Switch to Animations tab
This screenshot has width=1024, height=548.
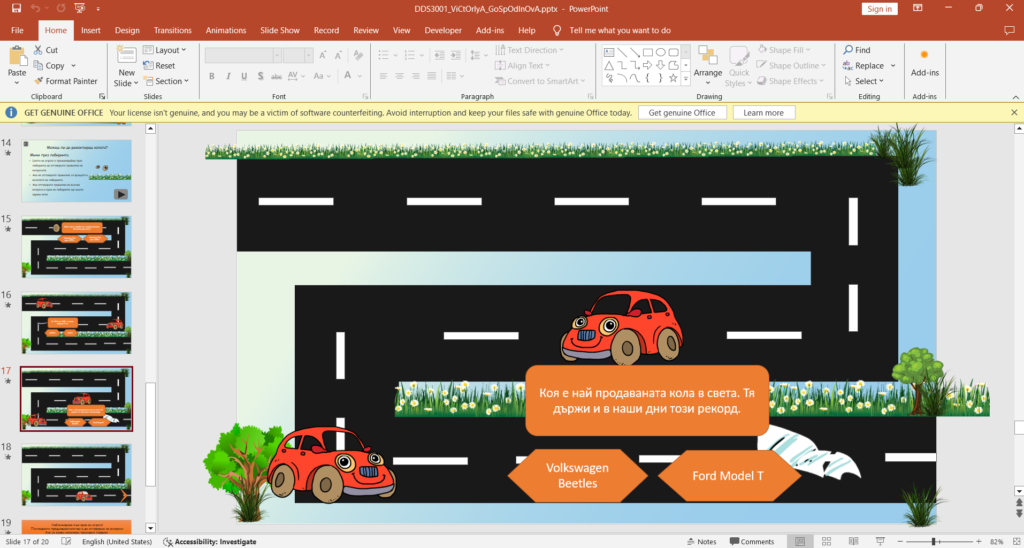[x=226, y=30]
